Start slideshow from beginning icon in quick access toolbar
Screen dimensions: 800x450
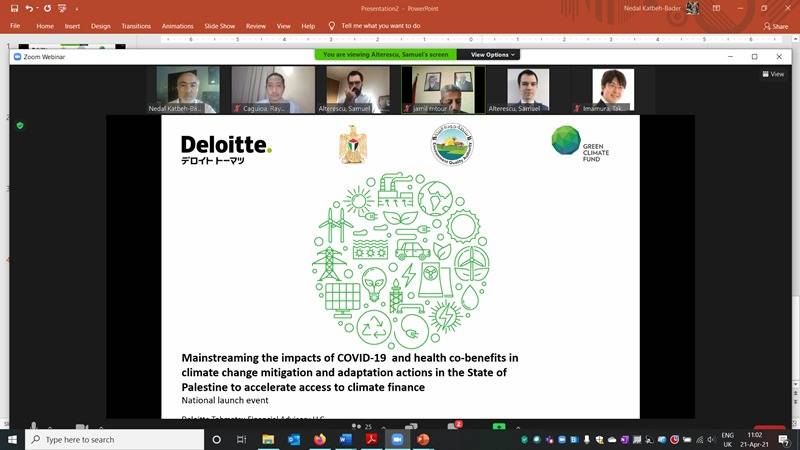(62, 8)
